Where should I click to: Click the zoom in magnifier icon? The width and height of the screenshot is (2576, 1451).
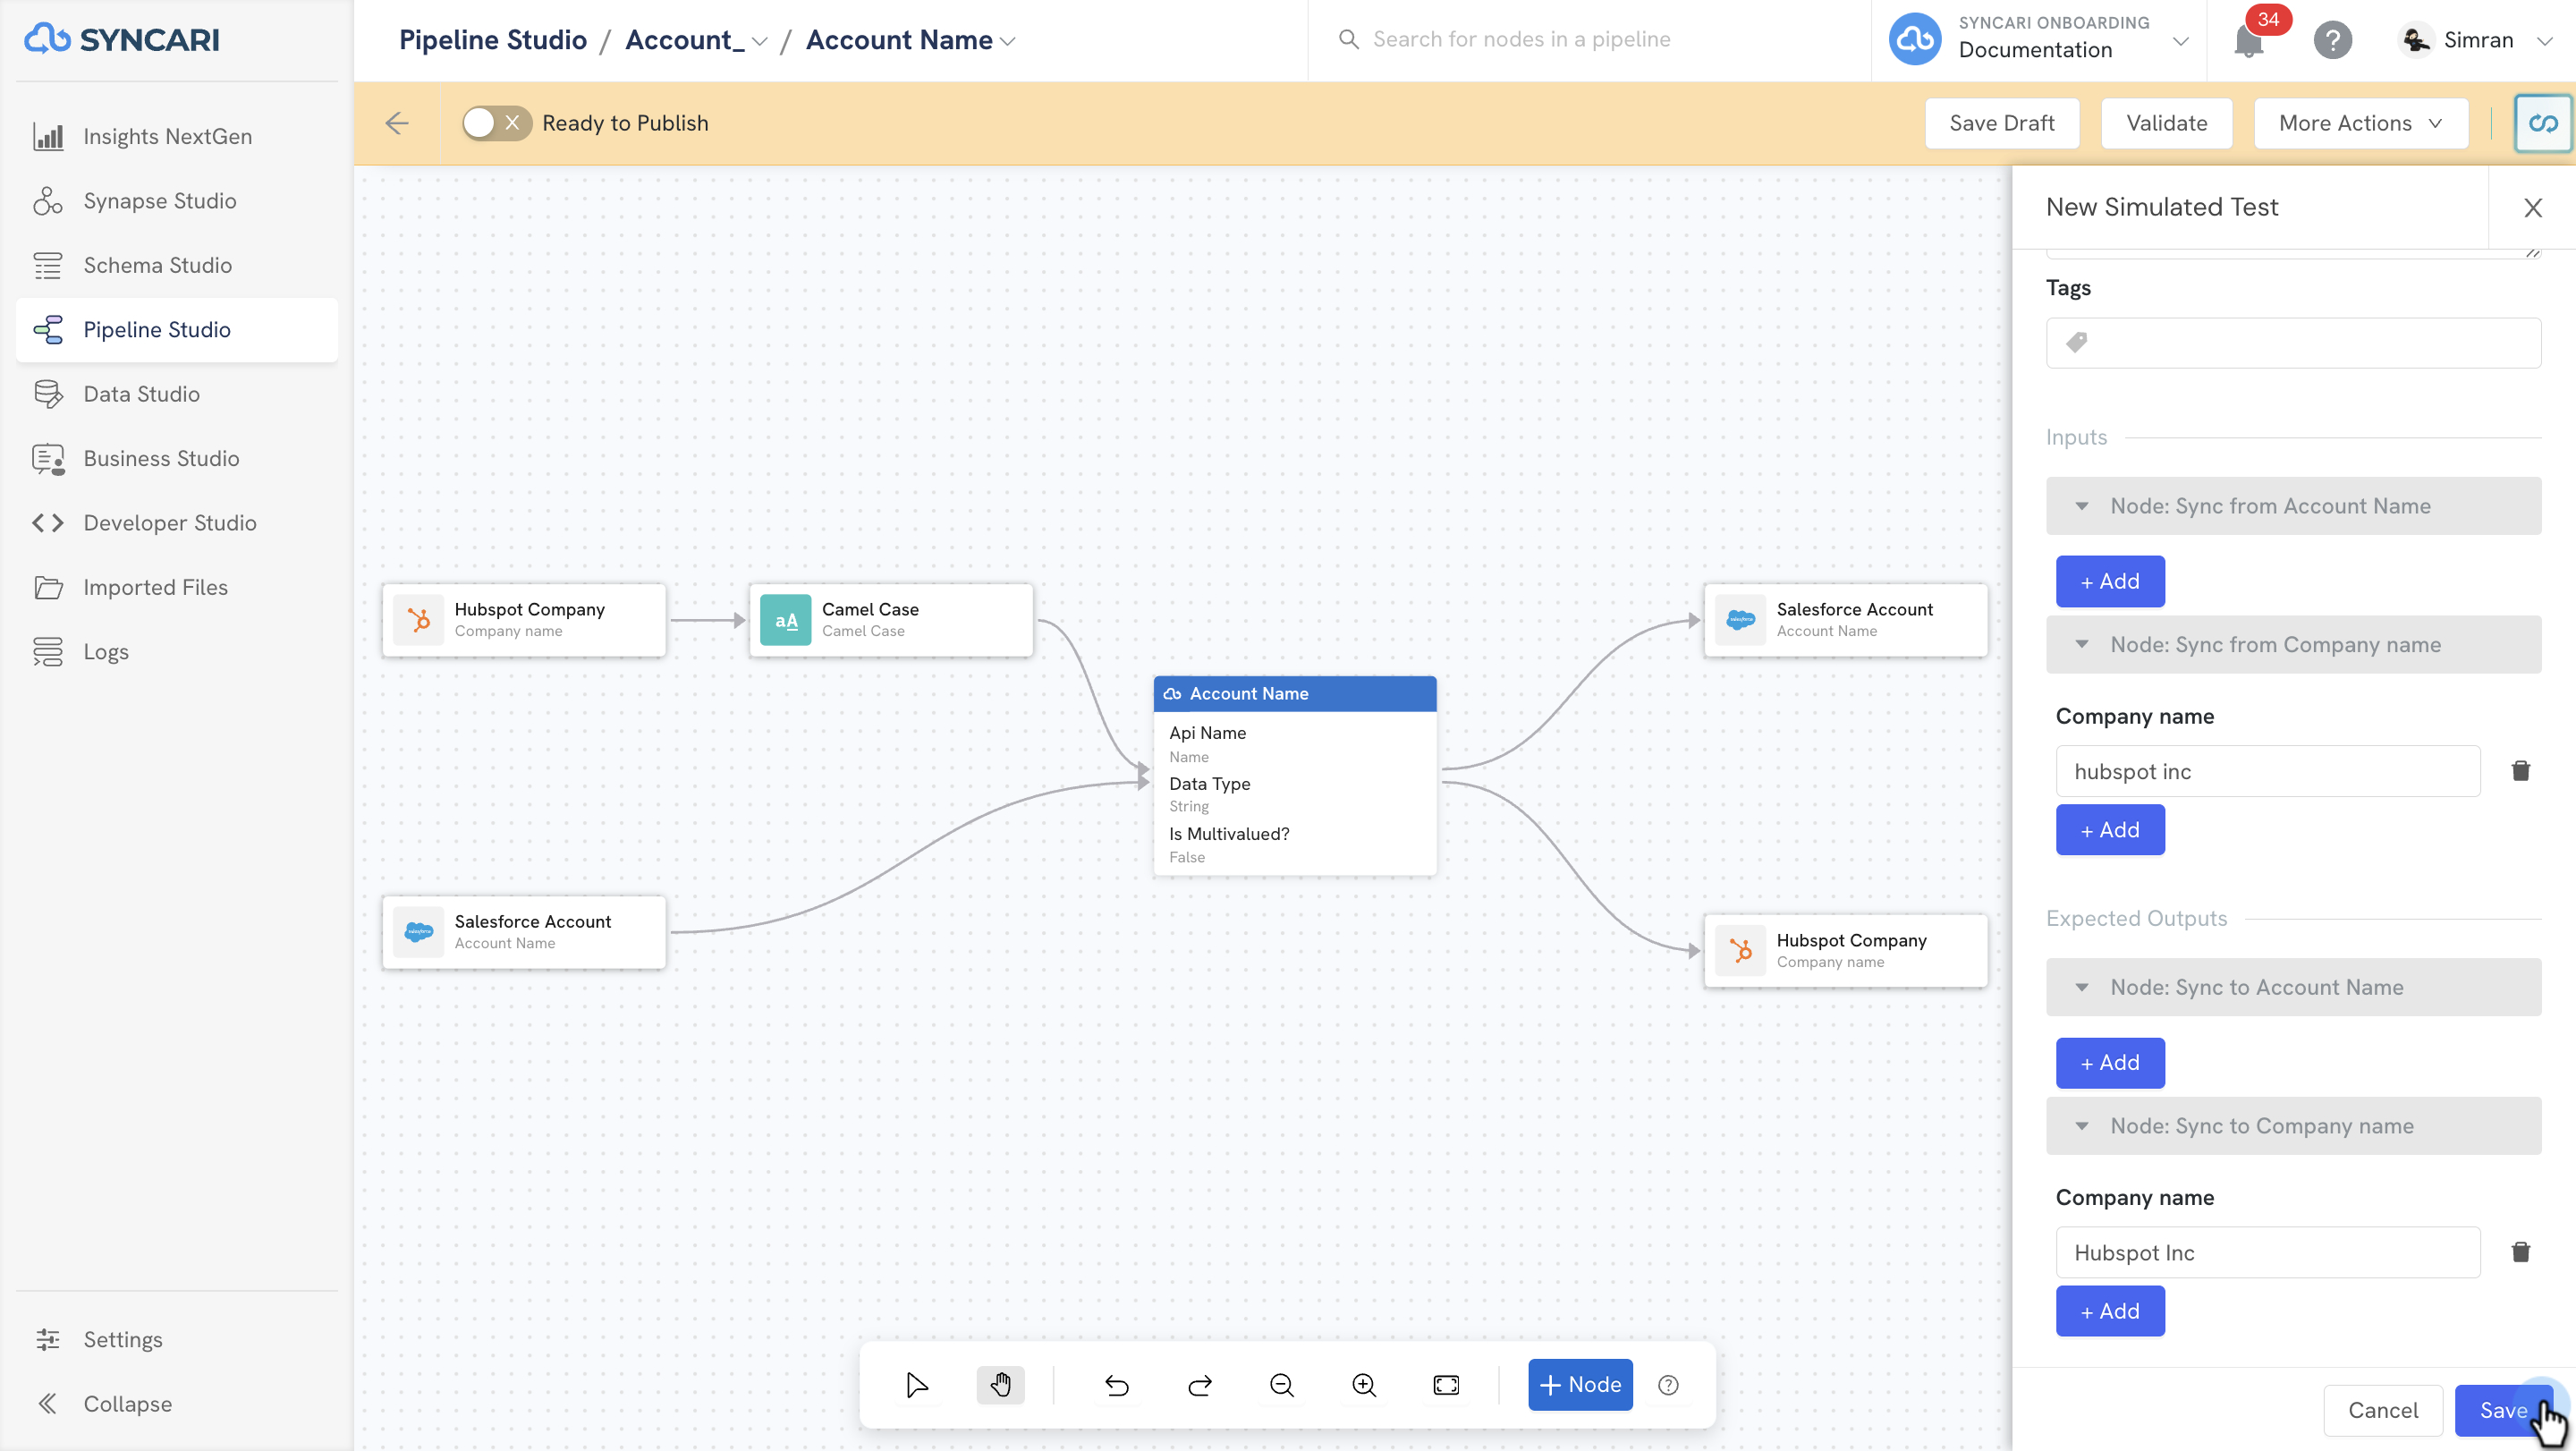pyautogui.click(x=1364, y=1385)
